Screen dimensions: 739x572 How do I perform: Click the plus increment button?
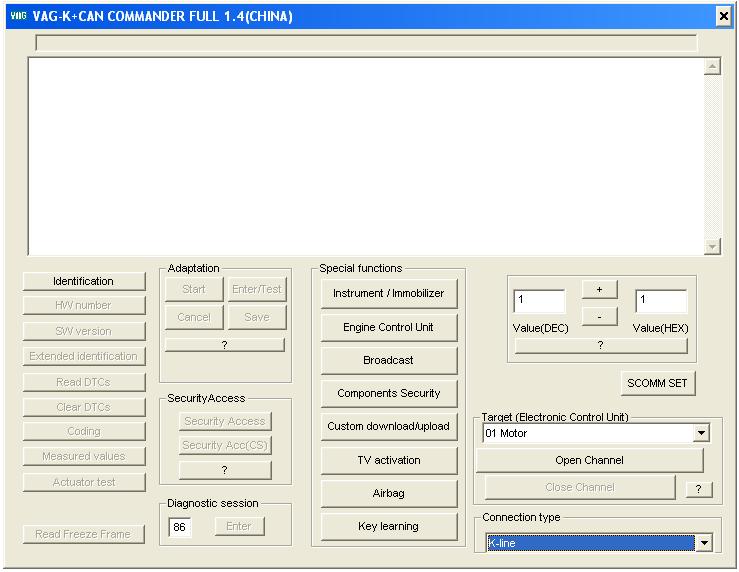point(599,289)
